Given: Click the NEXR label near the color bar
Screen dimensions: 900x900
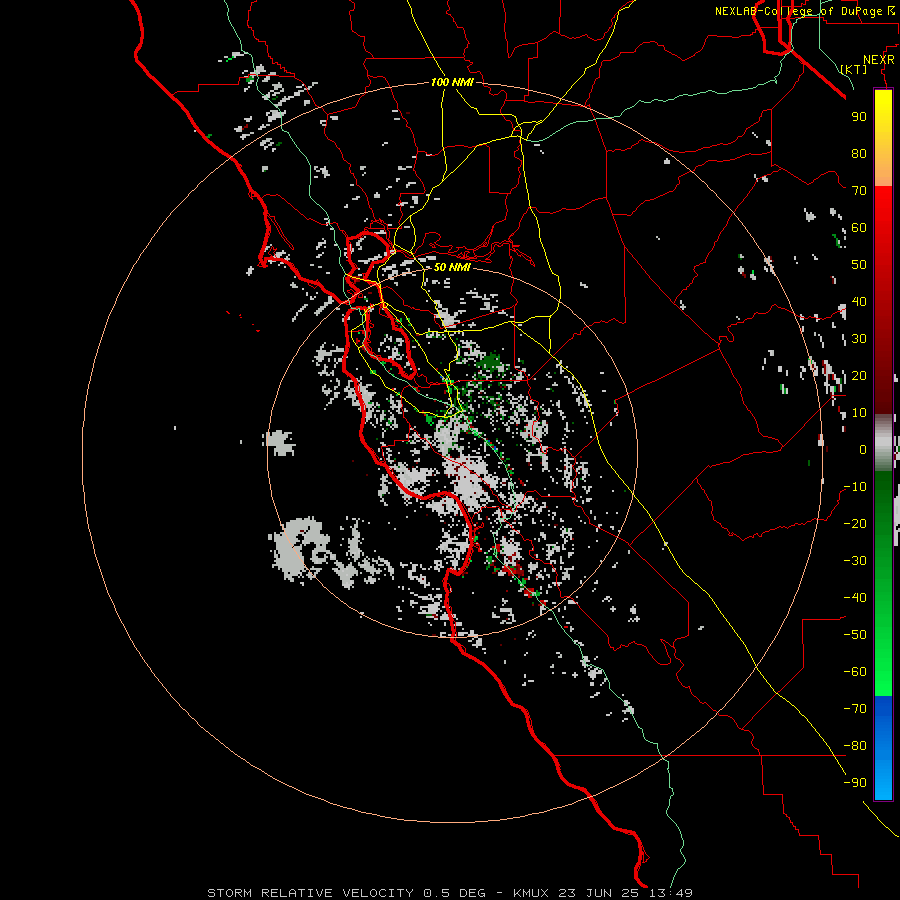Looking at the screenshot, I should [878, 60].
